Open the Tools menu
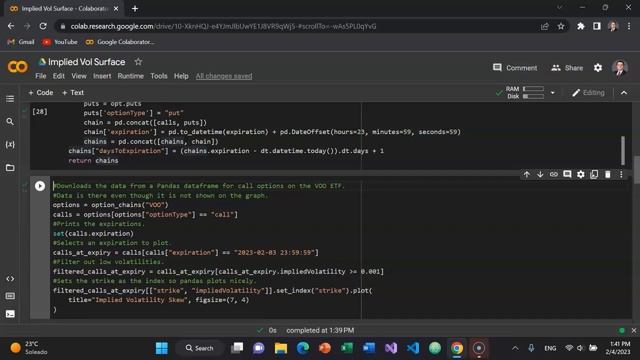This screenshot has width=640, height=360. (159, 76)
